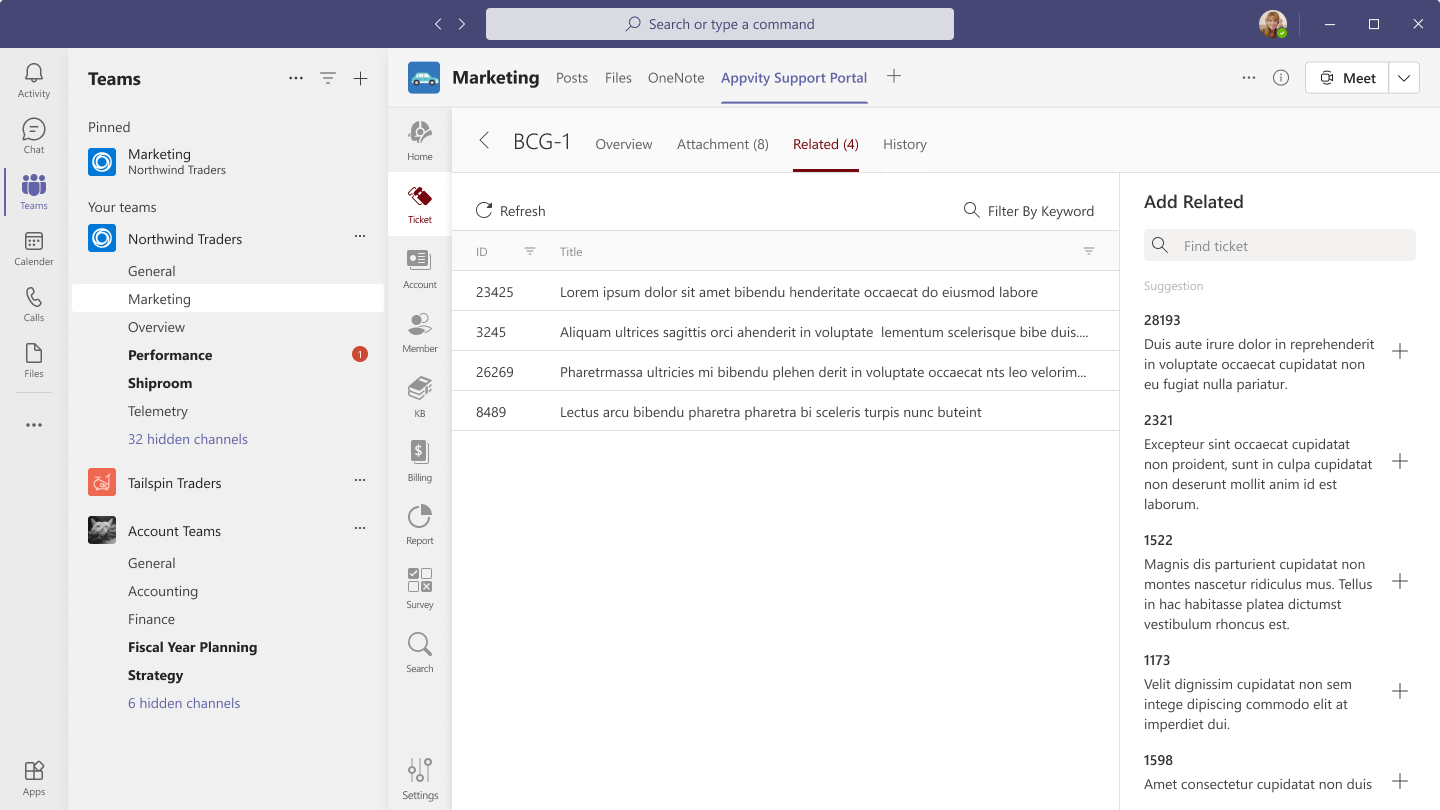Viewport: 1440px width, 810px height.
Task: Refresh the related tickets list
Action: pyautogui.click(x=511, y=211)
